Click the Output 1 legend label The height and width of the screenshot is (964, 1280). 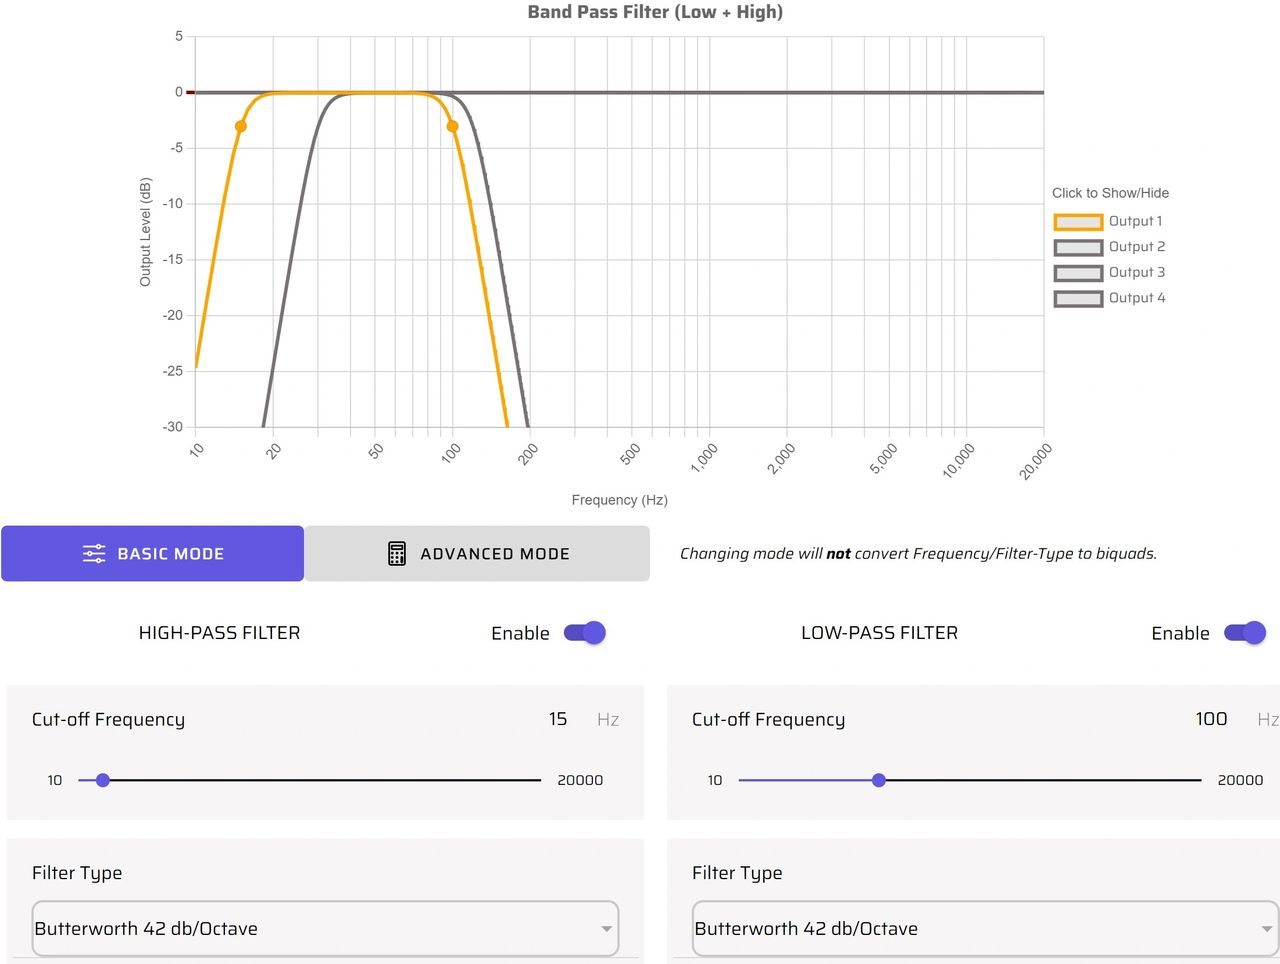click(1135, 222)
